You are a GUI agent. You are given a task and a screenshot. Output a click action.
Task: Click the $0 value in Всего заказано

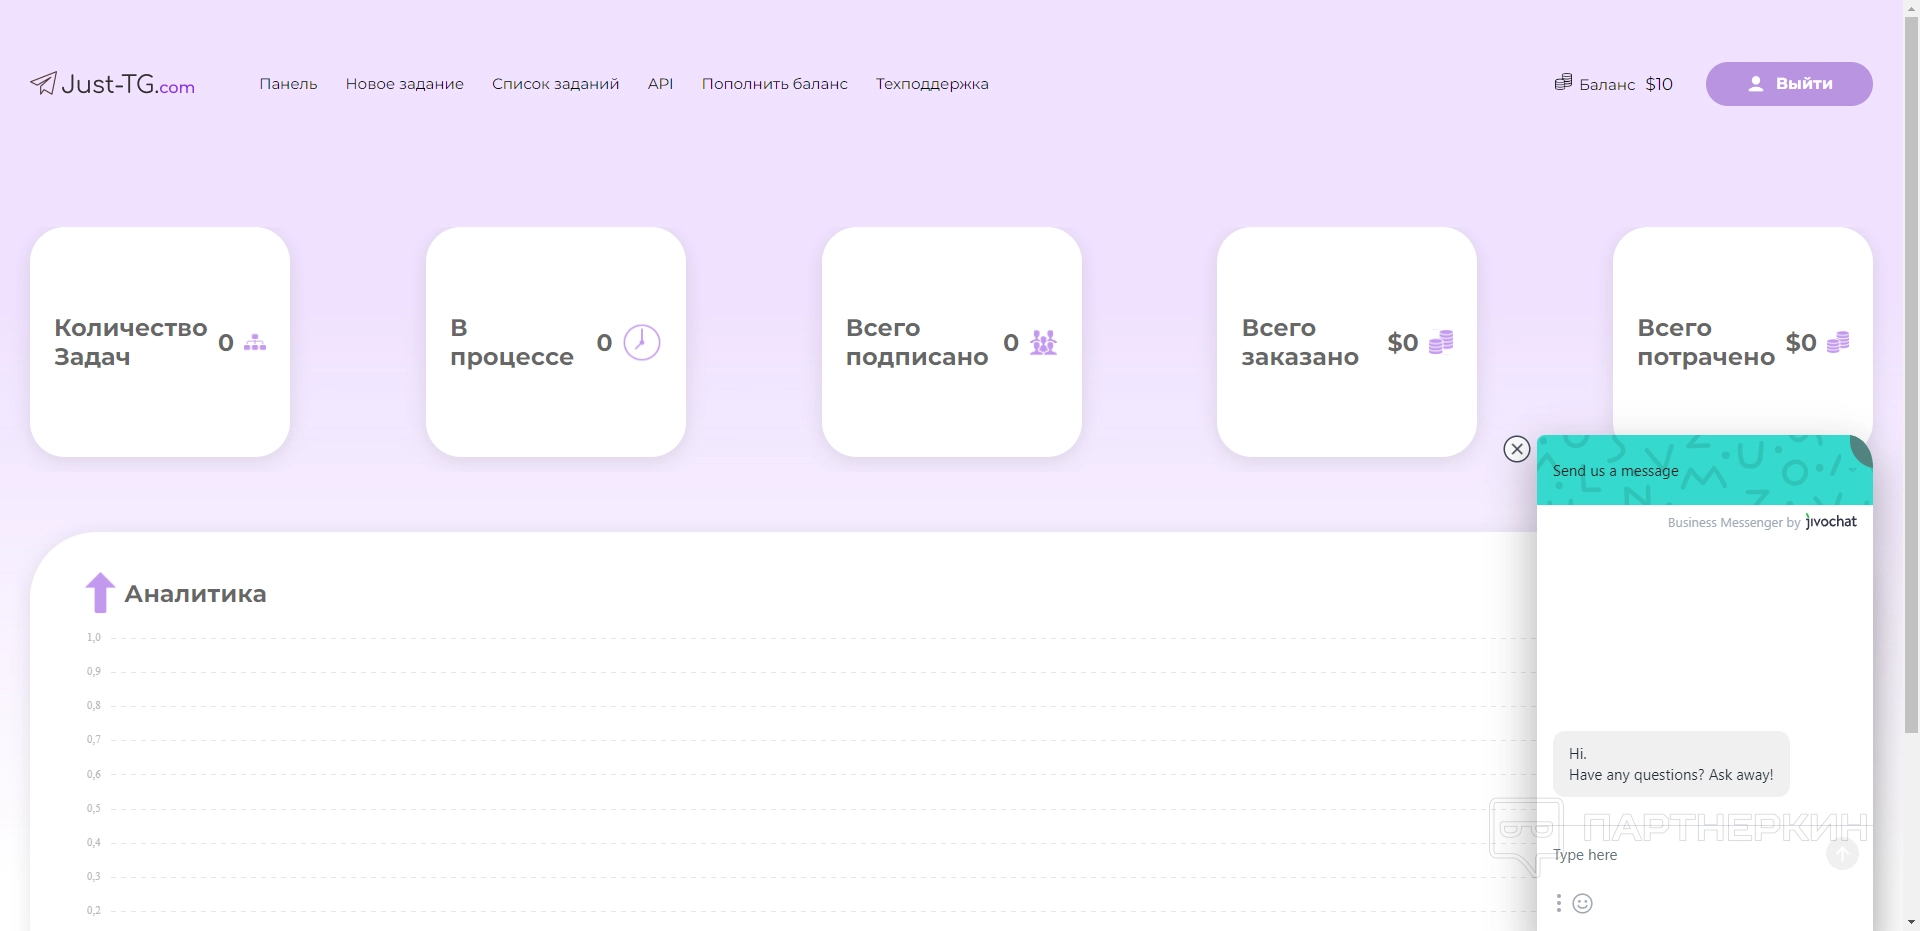1402,343
